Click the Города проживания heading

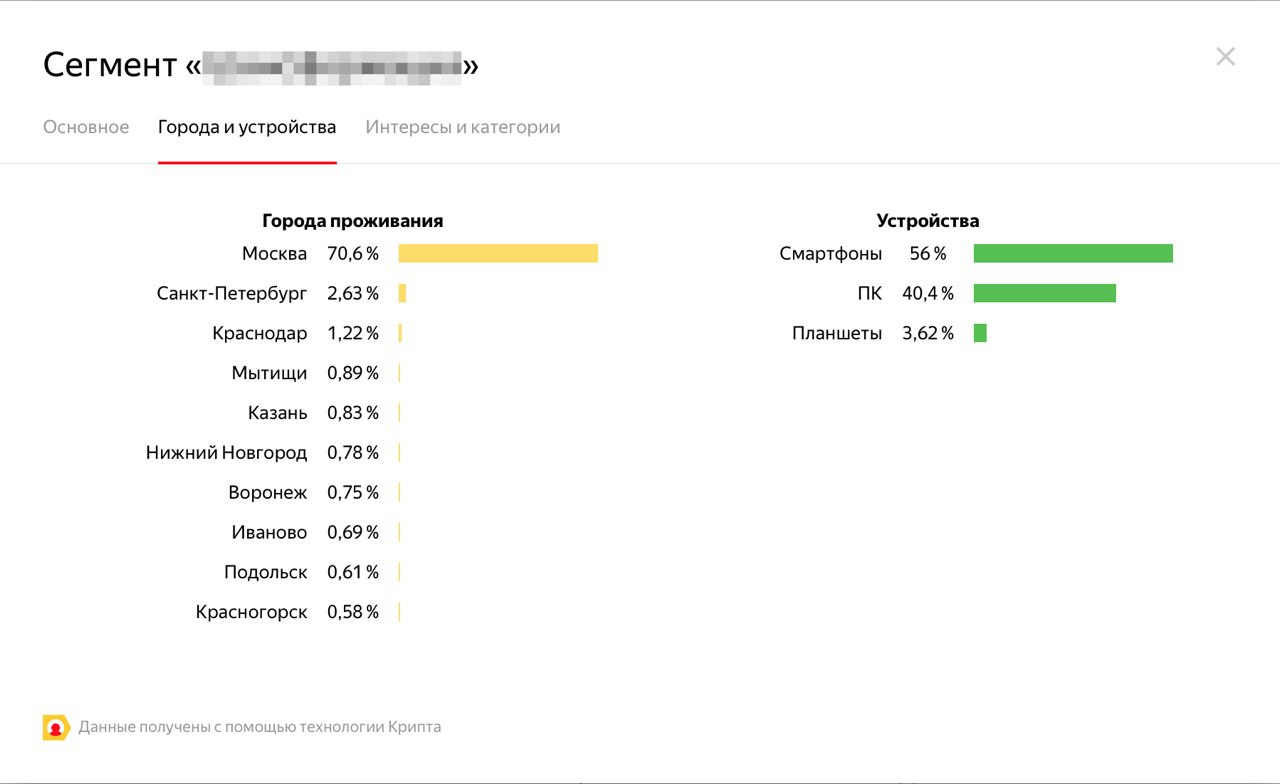pyautogui.click(x=353, y=221)
